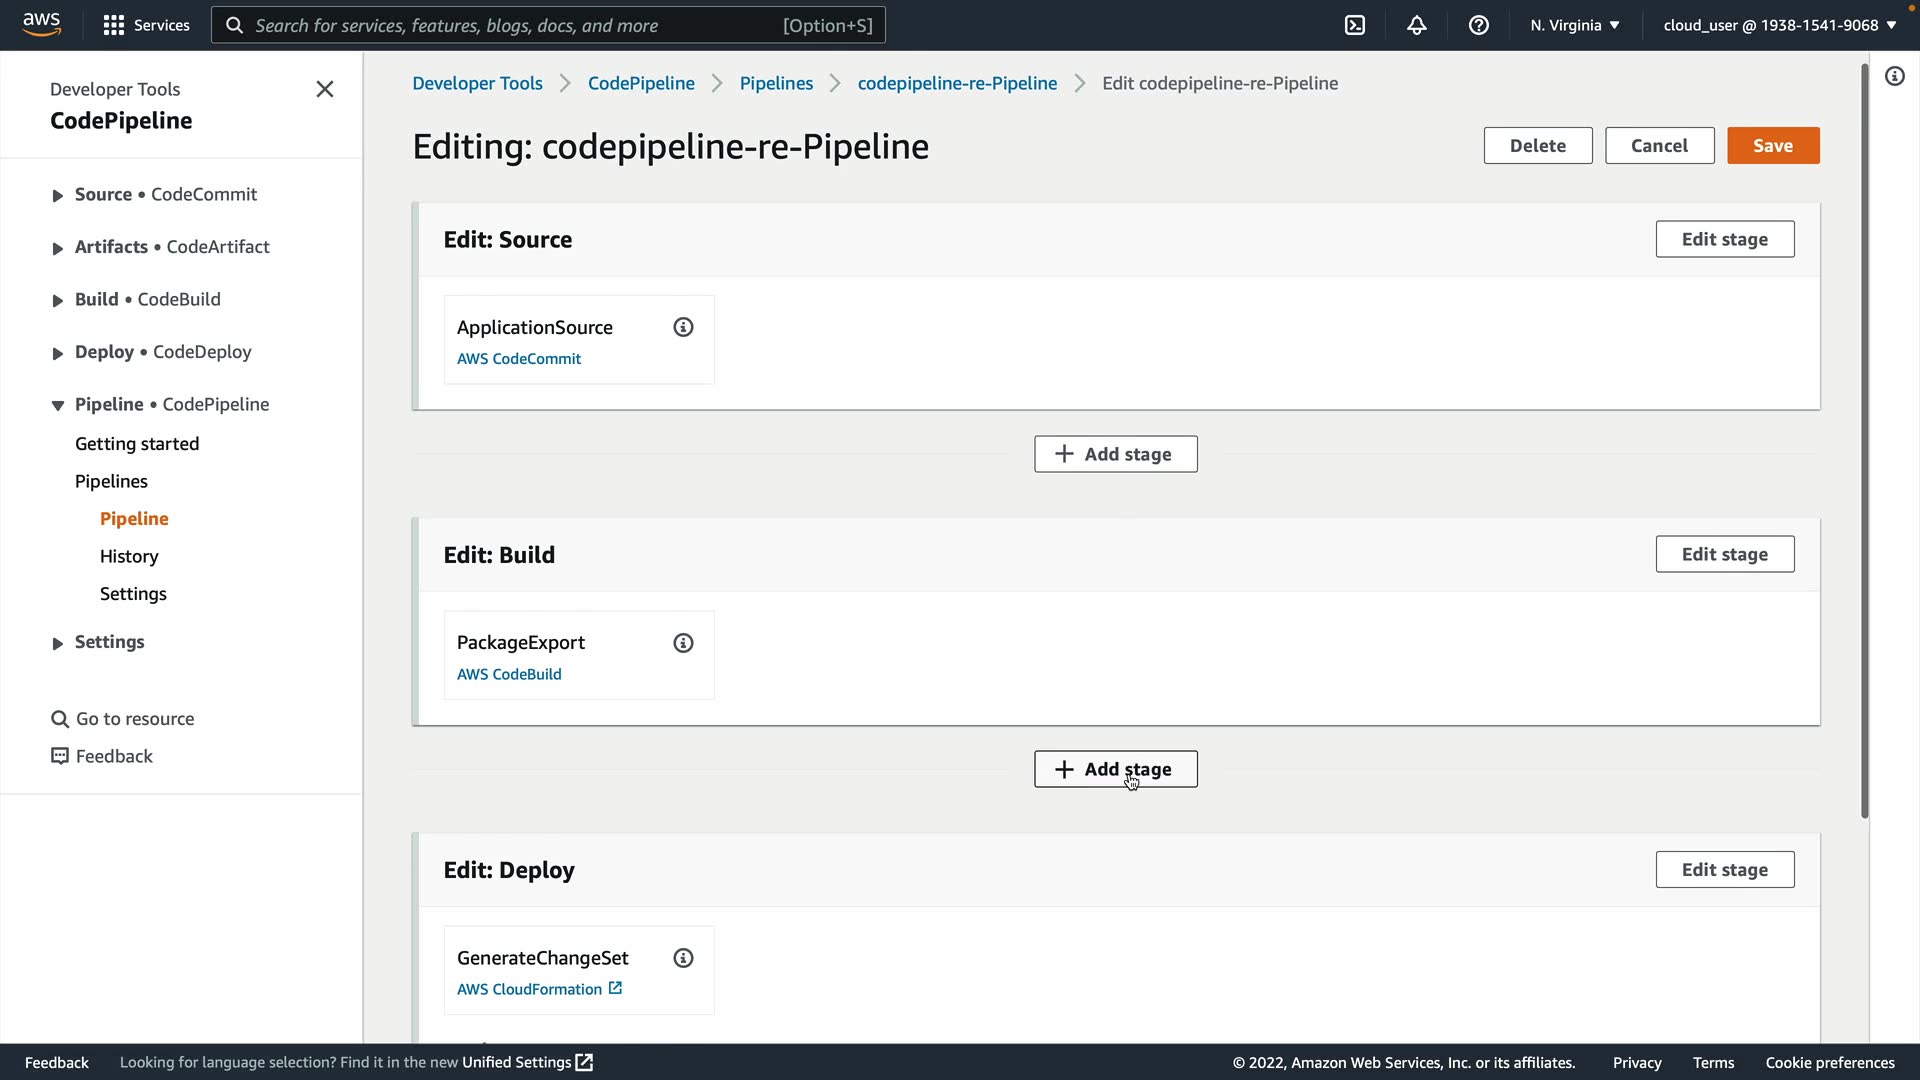Select History in sidebar
The width and height of the screenshot is (1920, 1080).
tap(129, 556)
